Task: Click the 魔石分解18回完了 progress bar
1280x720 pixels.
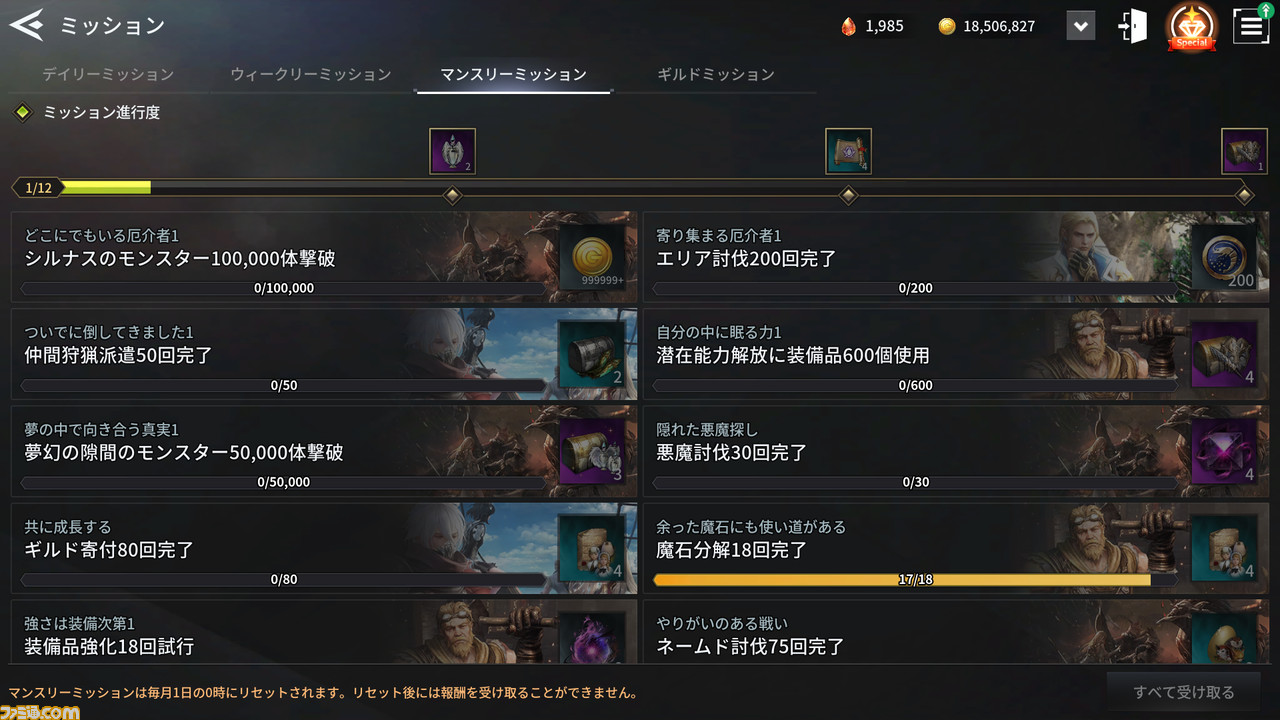Action: tap(915, 579)
